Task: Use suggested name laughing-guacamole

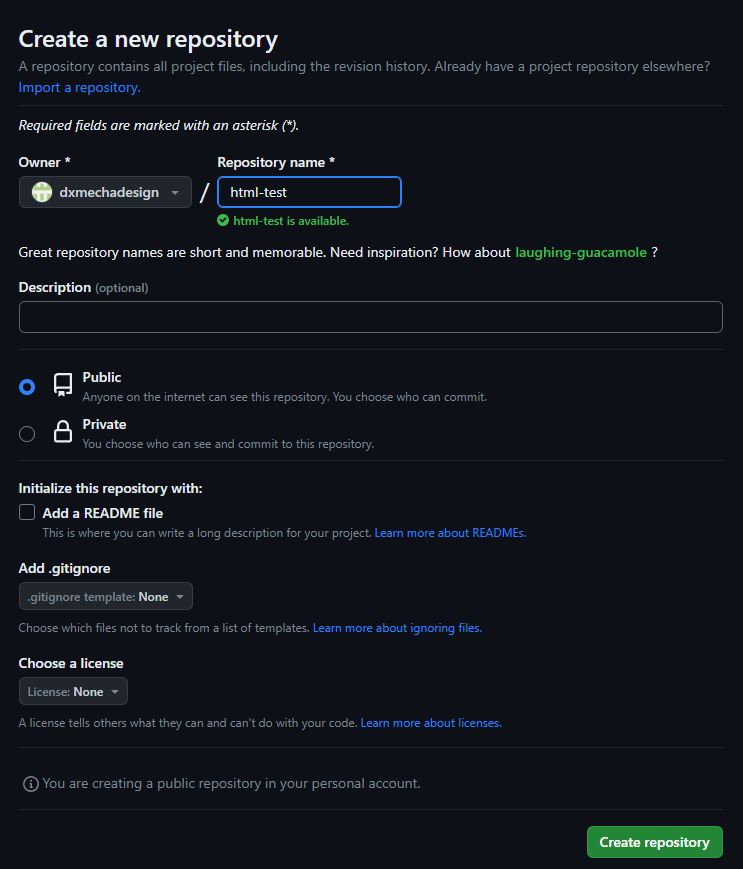Action: coord(581,253)
